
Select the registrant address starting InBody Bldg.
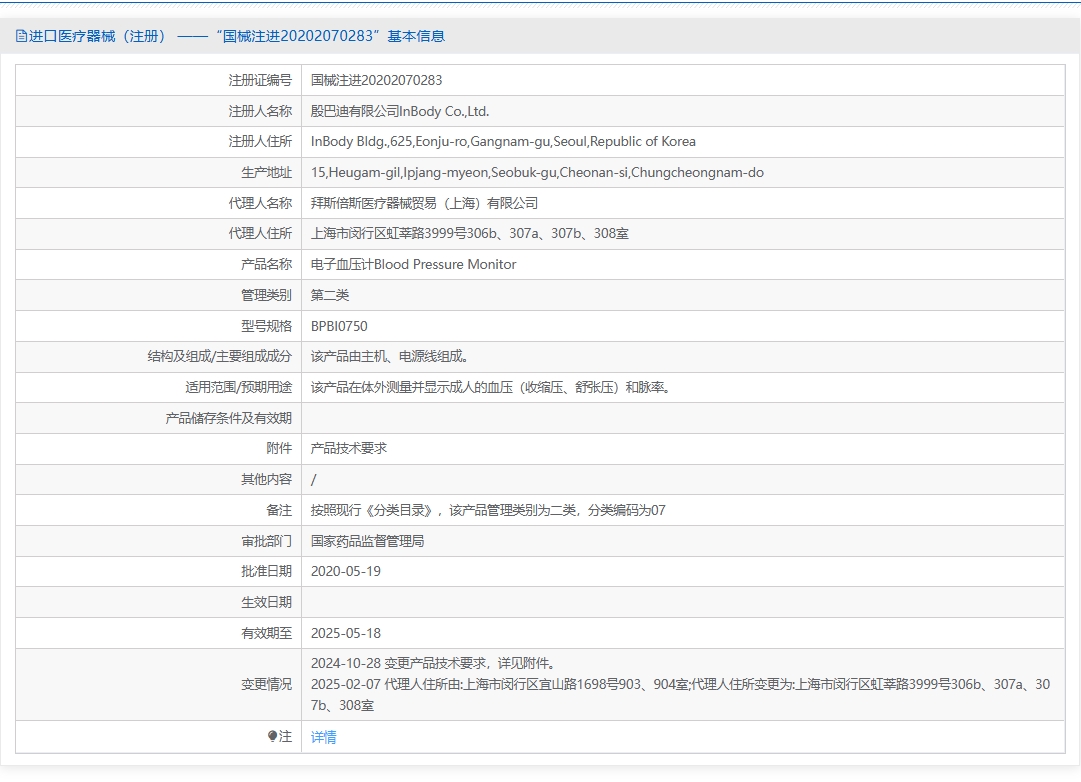tap(503, 141)
